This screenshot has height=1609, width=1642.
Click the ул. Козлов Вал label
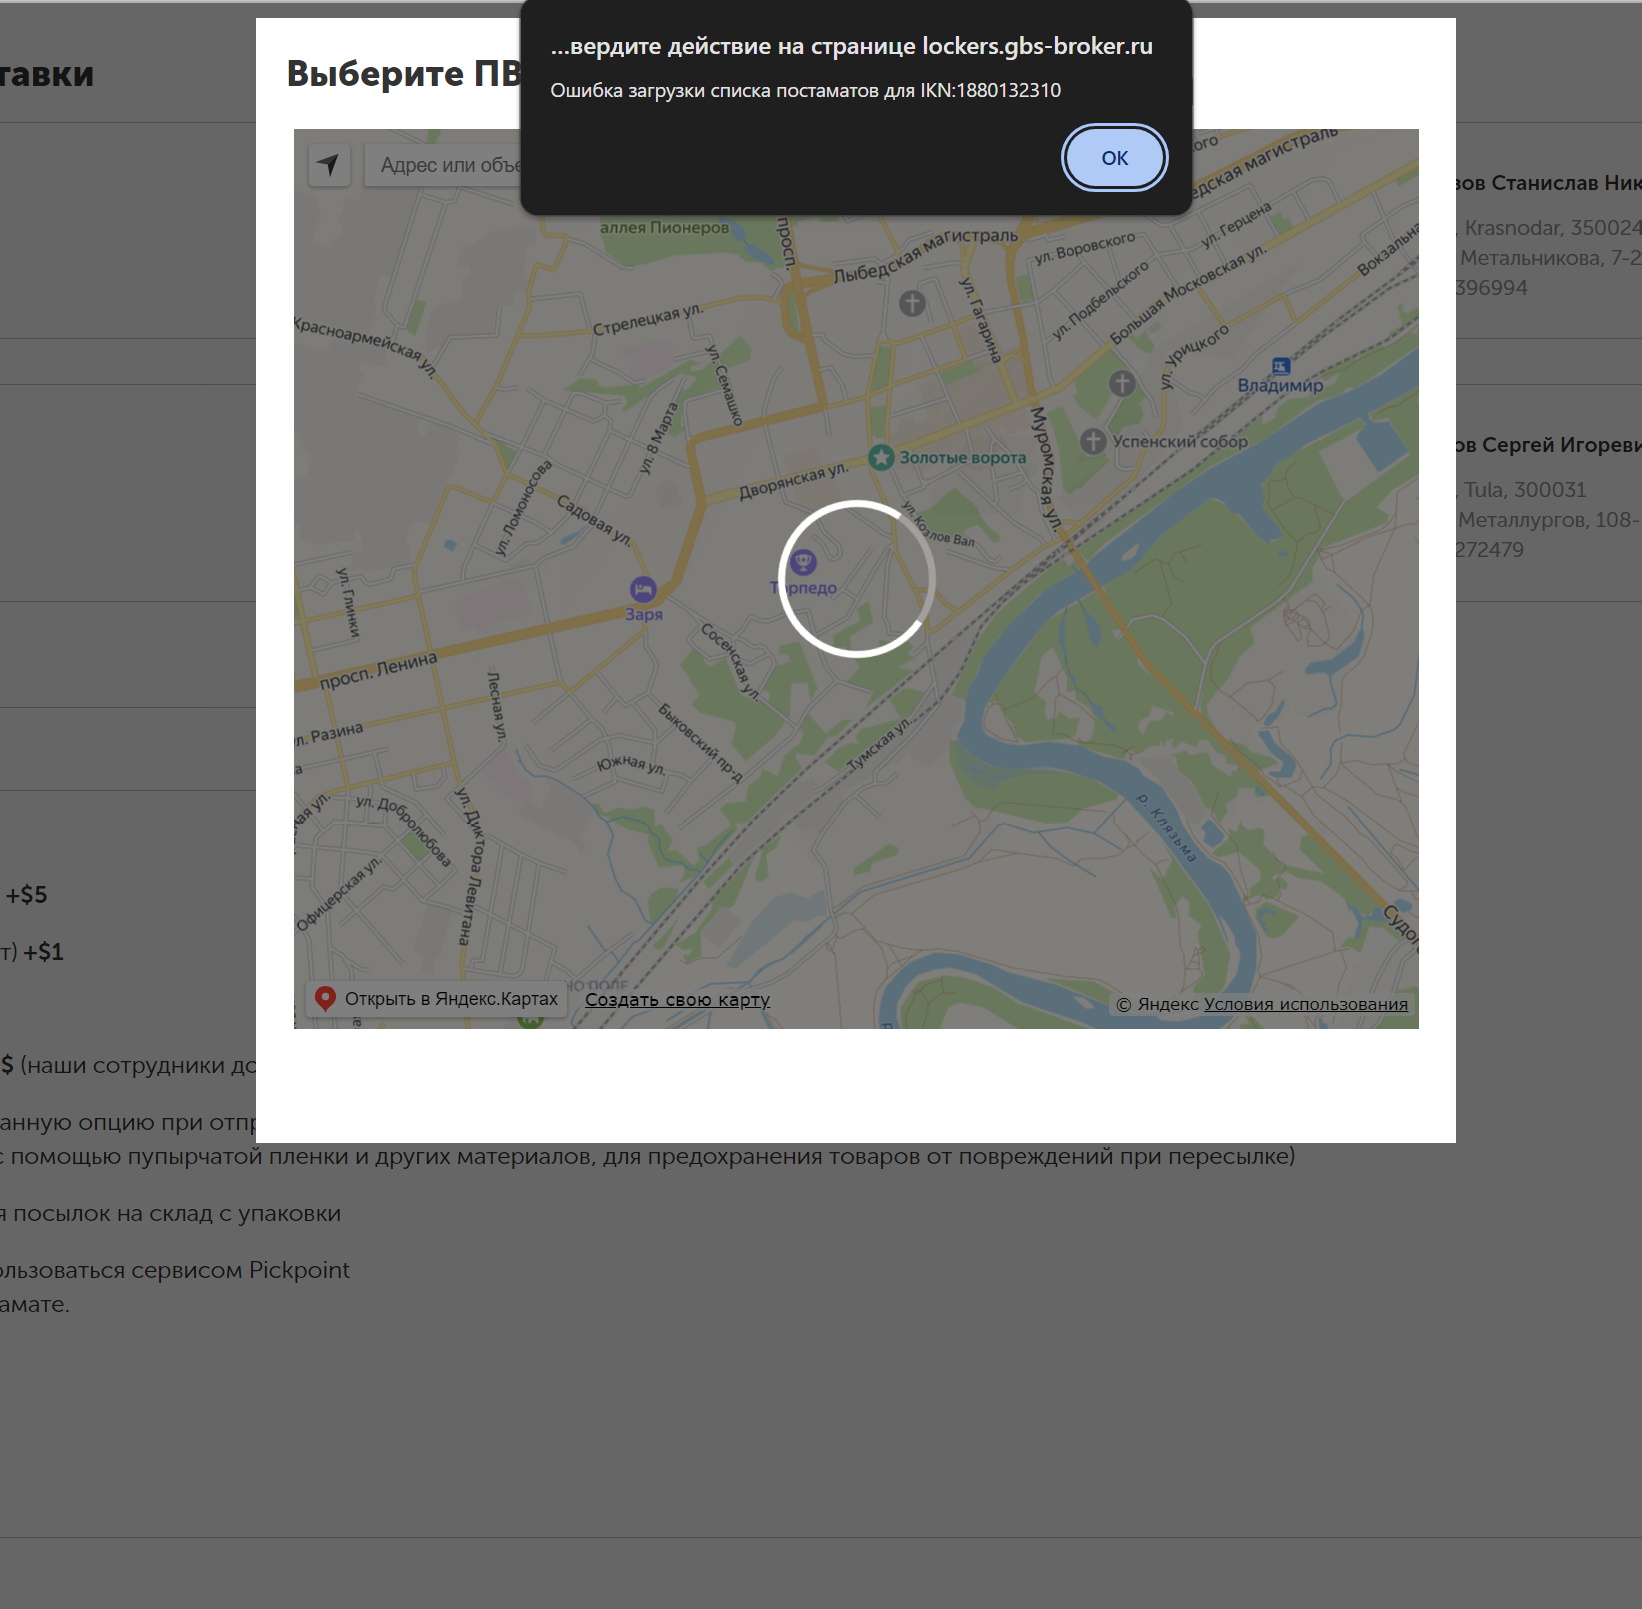pos(938,524)
